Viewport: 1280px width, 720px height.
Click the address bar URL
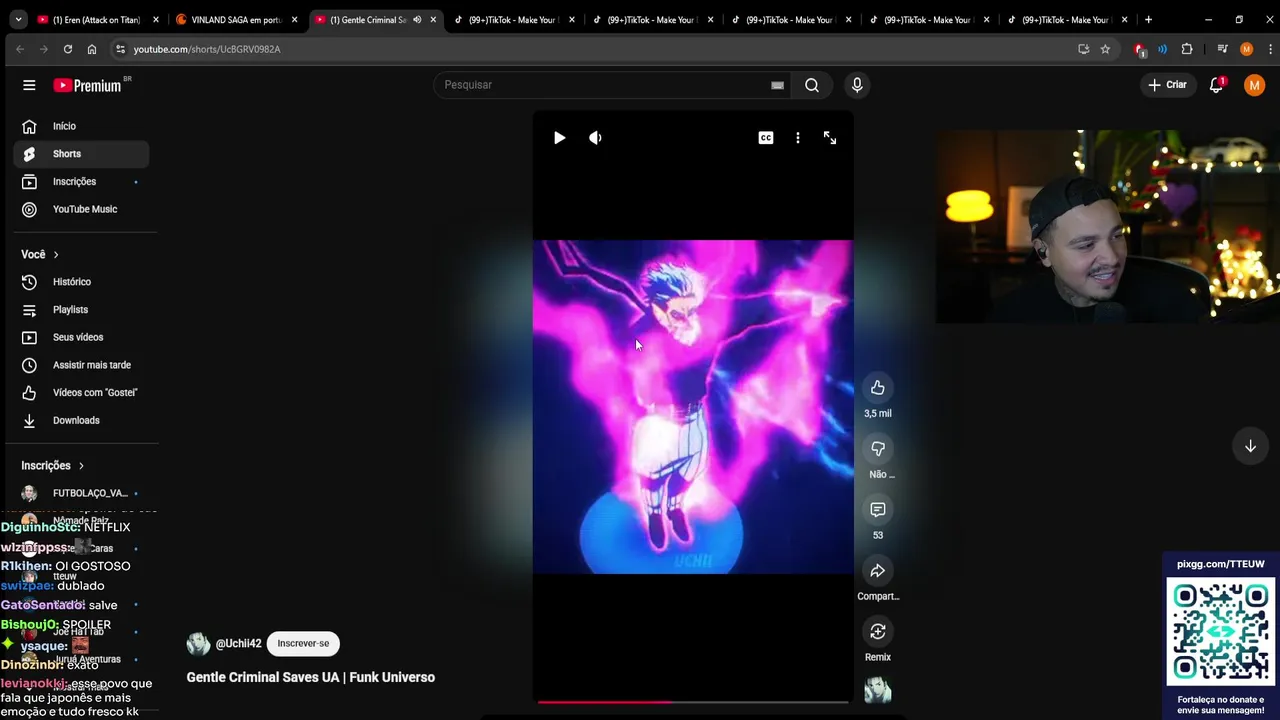click(207, 49)
